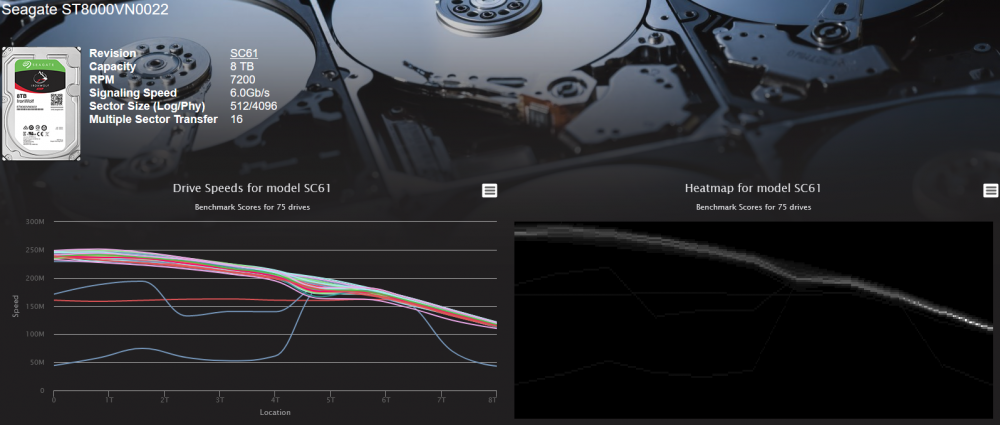The width and height of the screenshot is (1000, 425).
Task: Click the '1T' x-axis tick label
Action: (x=109, y=400)
